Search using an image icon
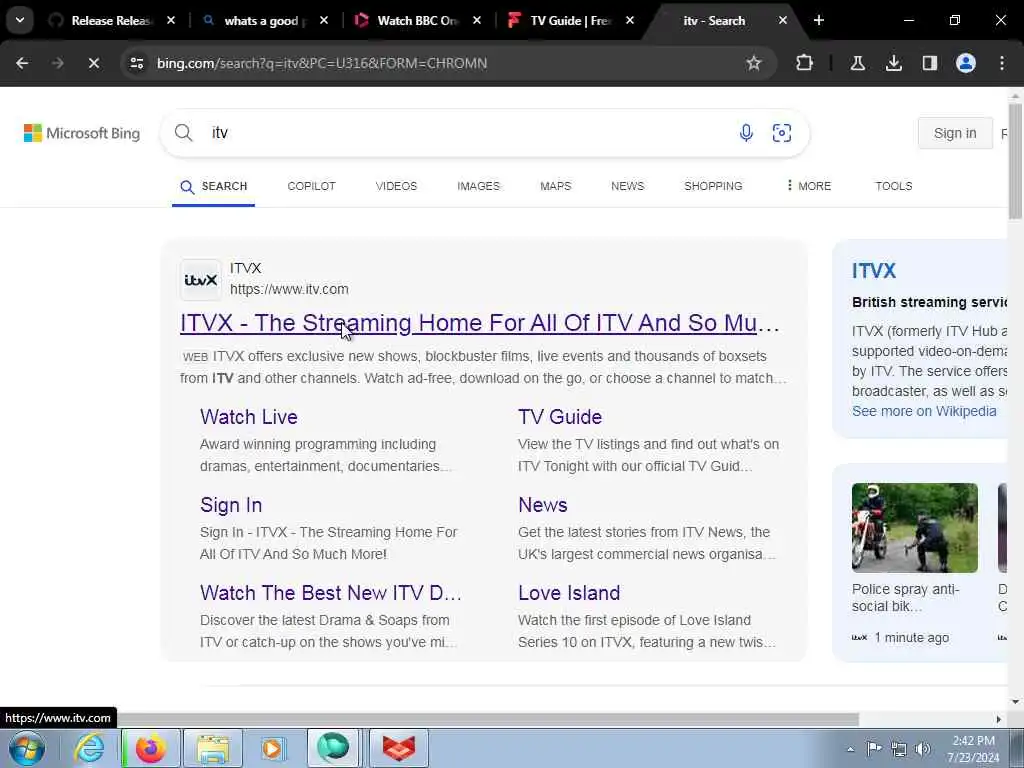Viewport: 1024px width, 768px height. [x=782, y=133]
